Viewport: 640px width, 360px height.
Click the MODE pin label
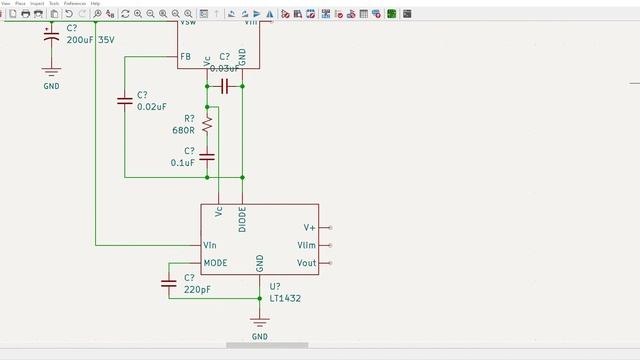click(215, 263)
